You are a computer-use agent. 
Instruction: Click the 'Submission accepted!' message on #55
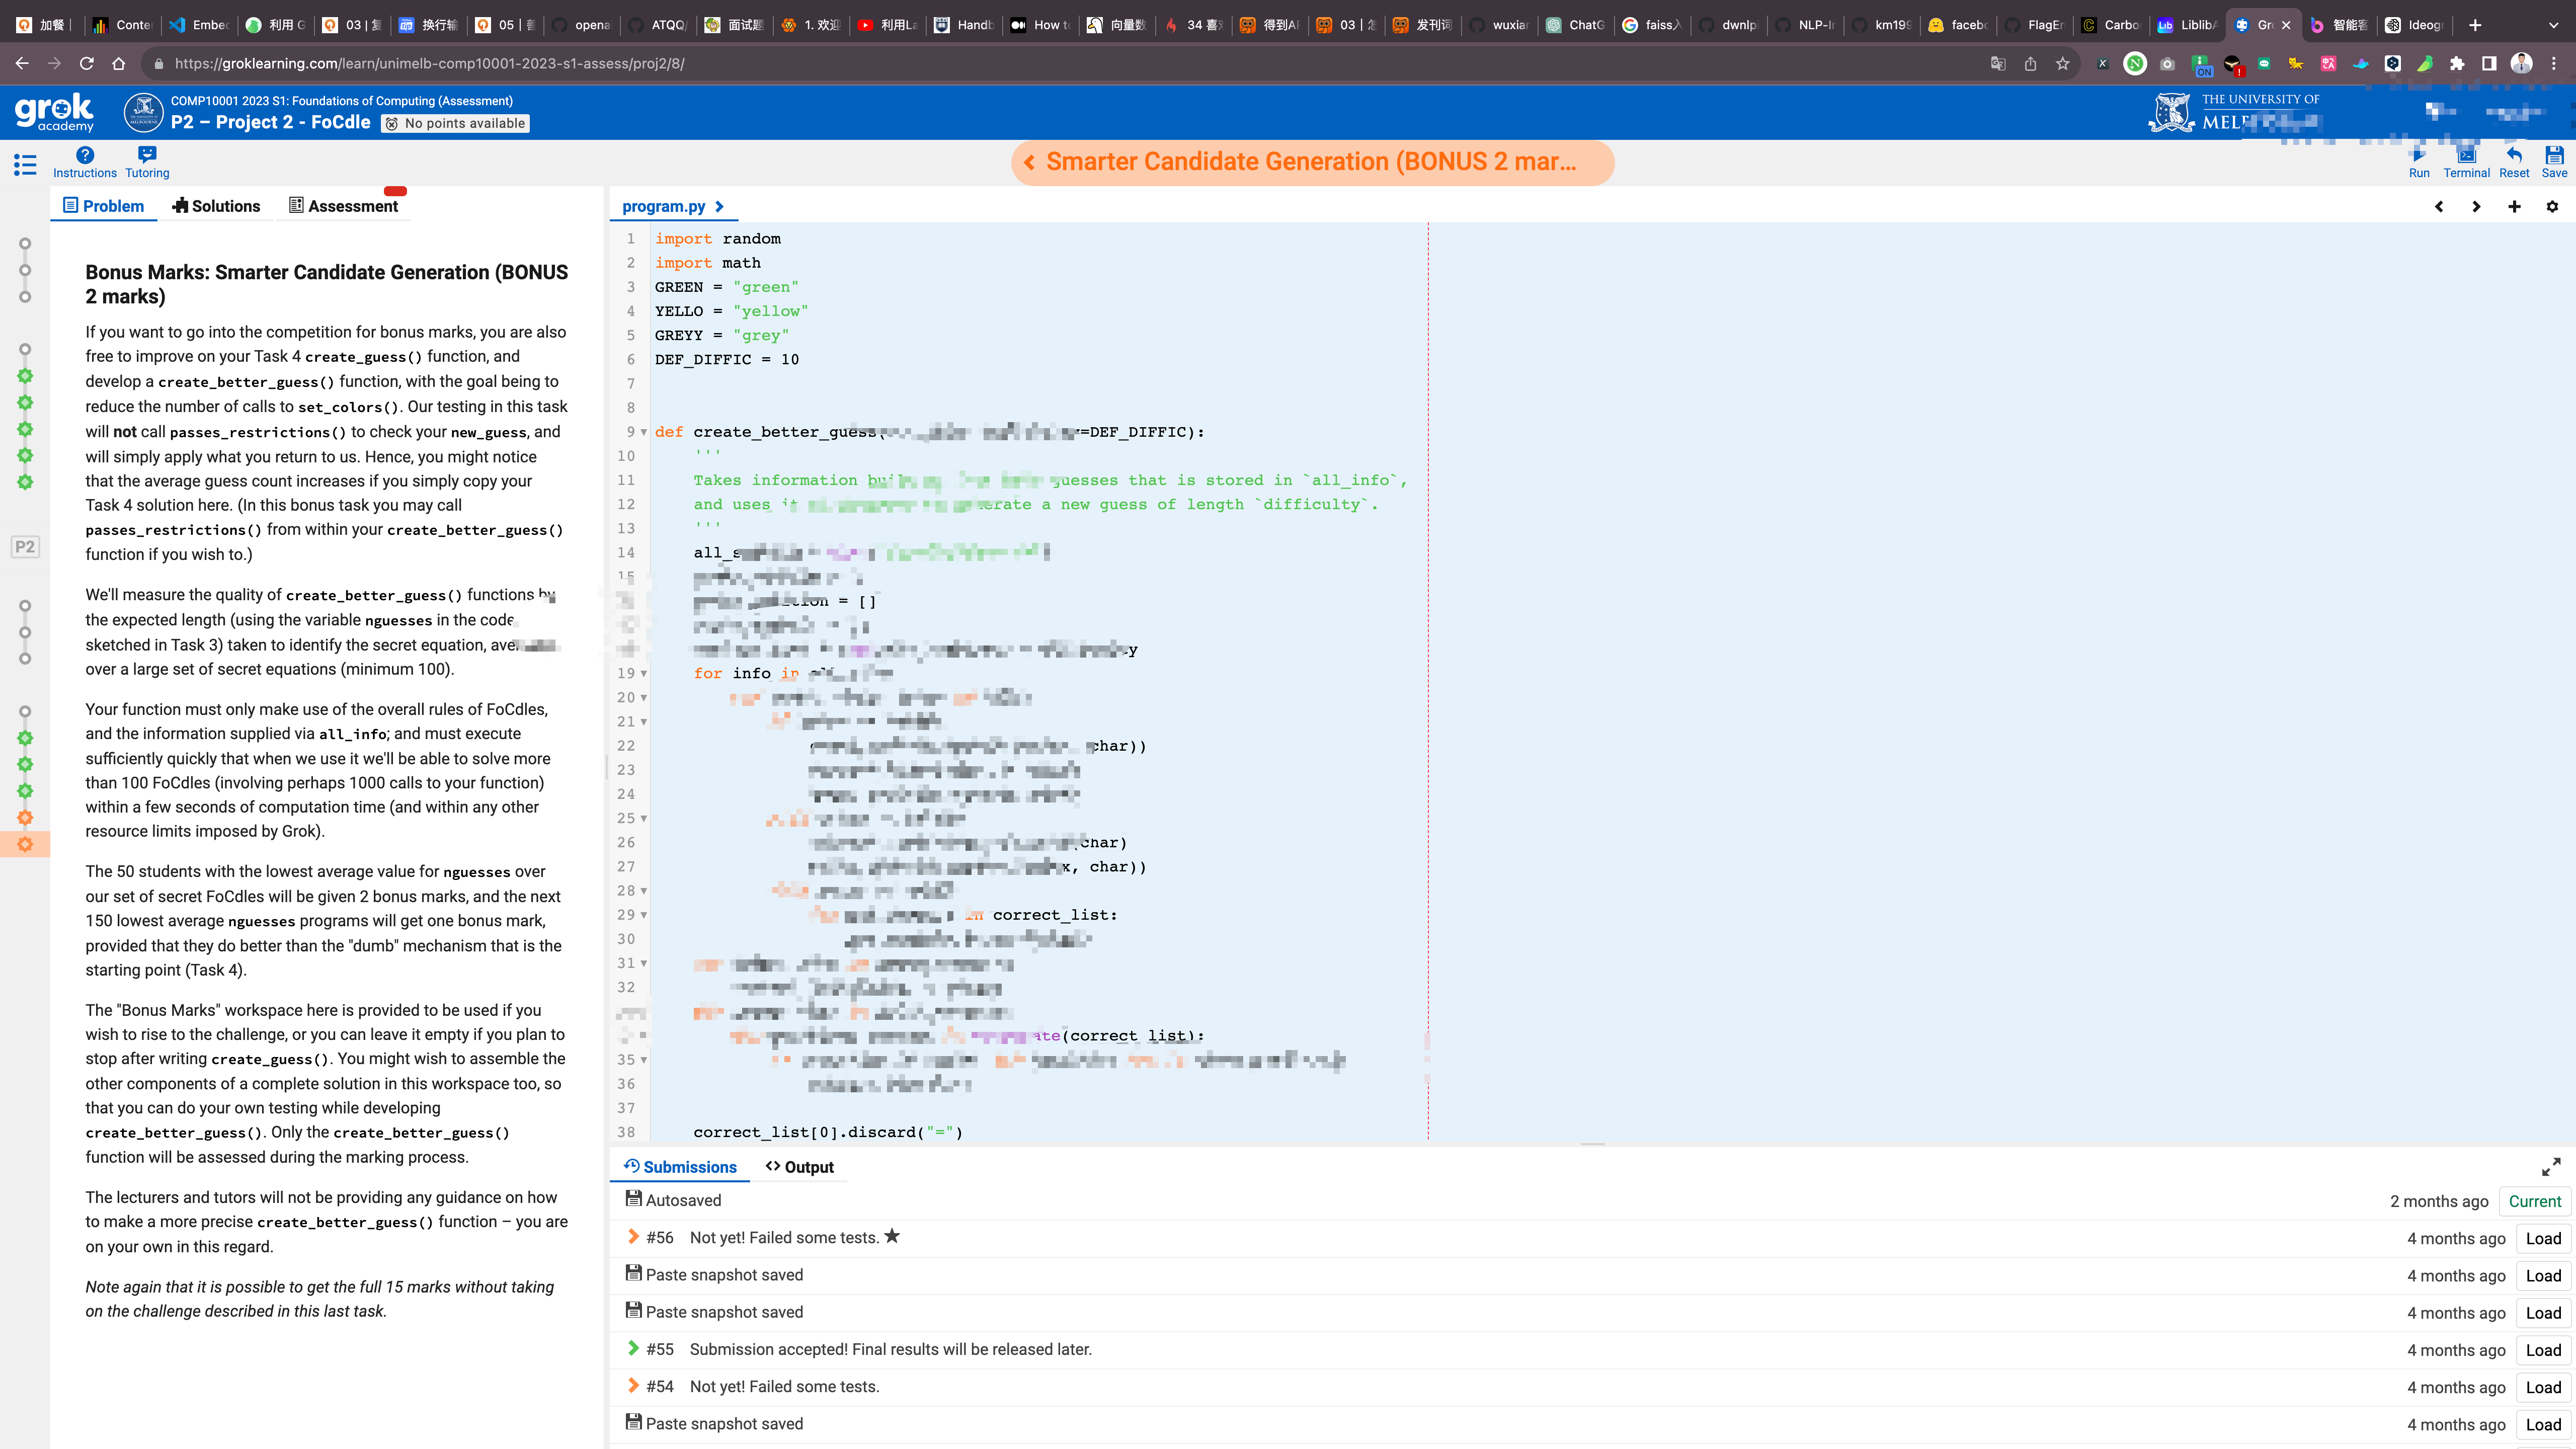tap(890, 1349)
